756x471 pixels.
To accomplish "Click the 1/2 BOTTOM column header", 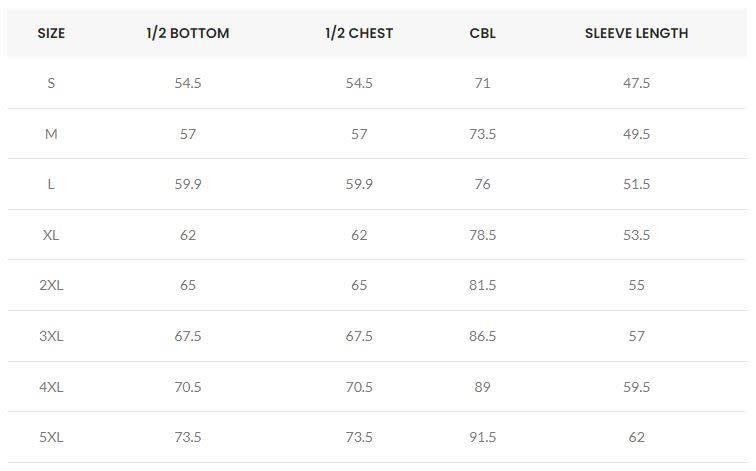I will tap(188, 33).
